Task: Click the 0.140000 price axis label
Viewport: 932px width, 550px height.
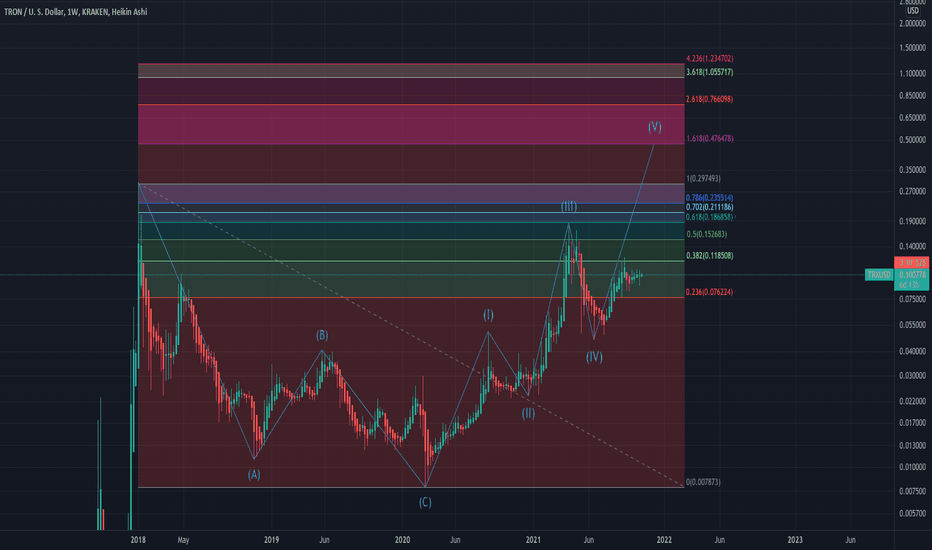Action: click(x=912, y=246)
